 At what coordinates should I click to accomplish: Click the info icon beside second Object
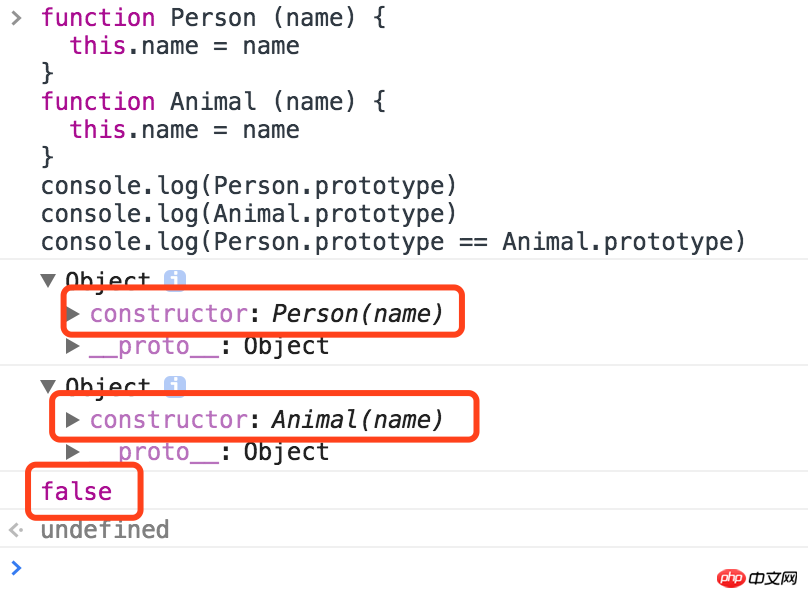tap(175, 386)
